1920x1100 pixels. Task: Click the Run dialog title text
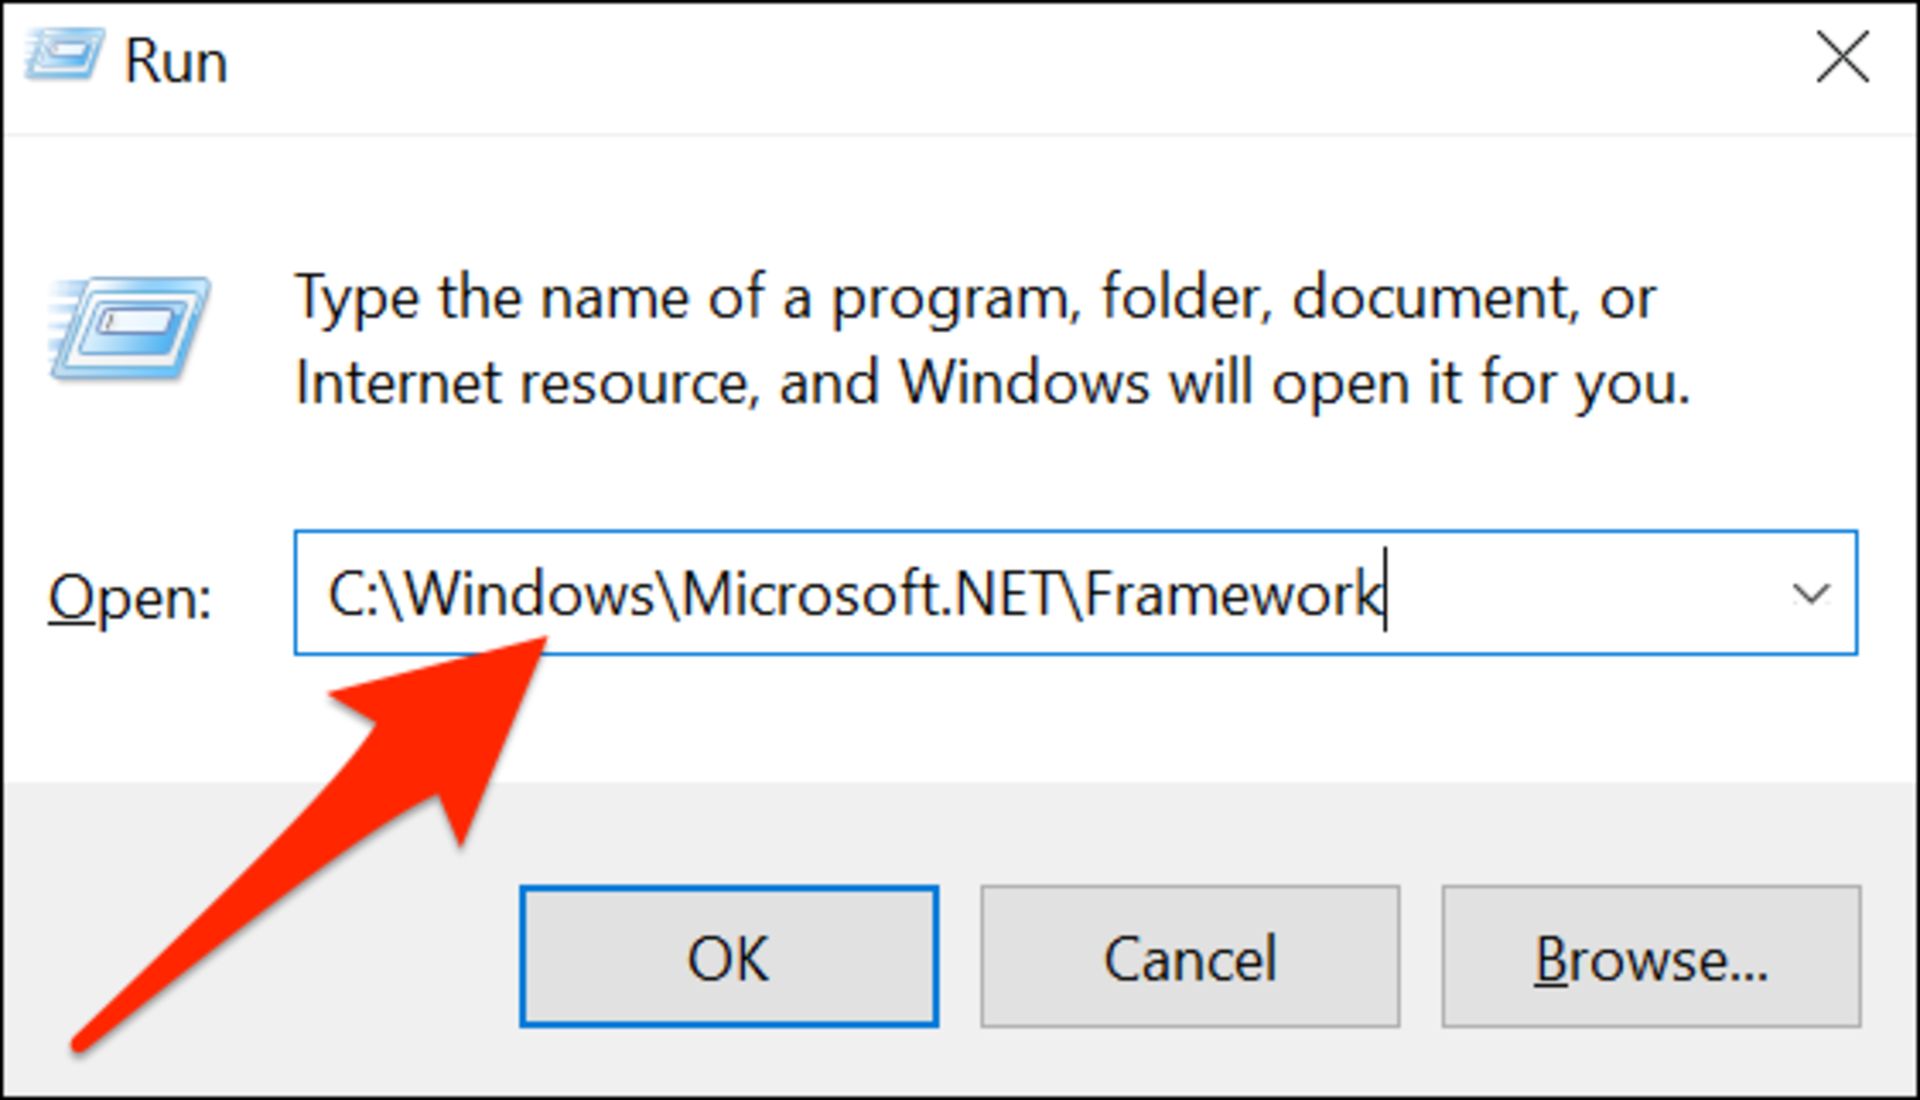175,58
